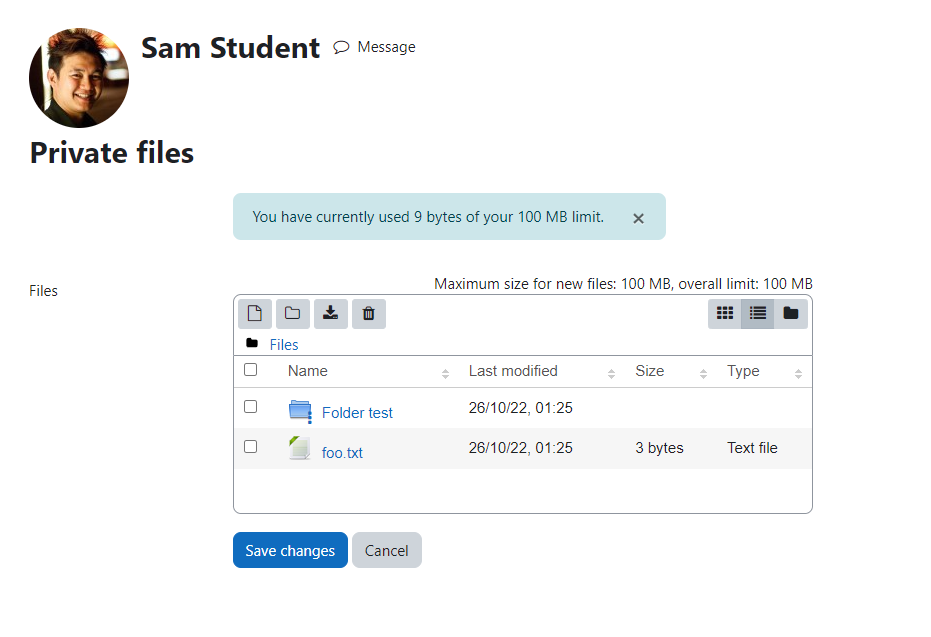This screenshot has height=637, width=931.
Task: Click the Create folder icon
Action: click(x=293, y=313)
